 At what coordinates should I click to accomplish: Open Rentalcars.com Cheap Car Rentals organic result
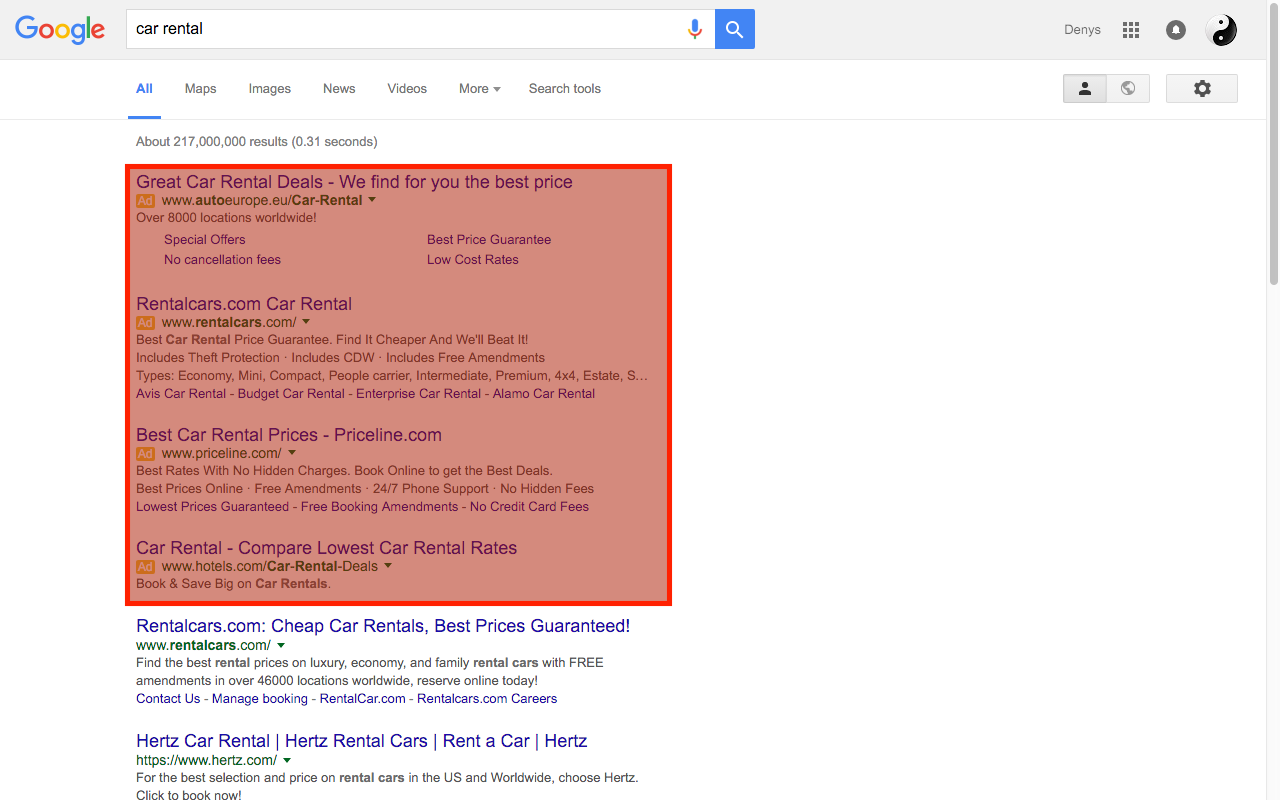click(383, 626)
